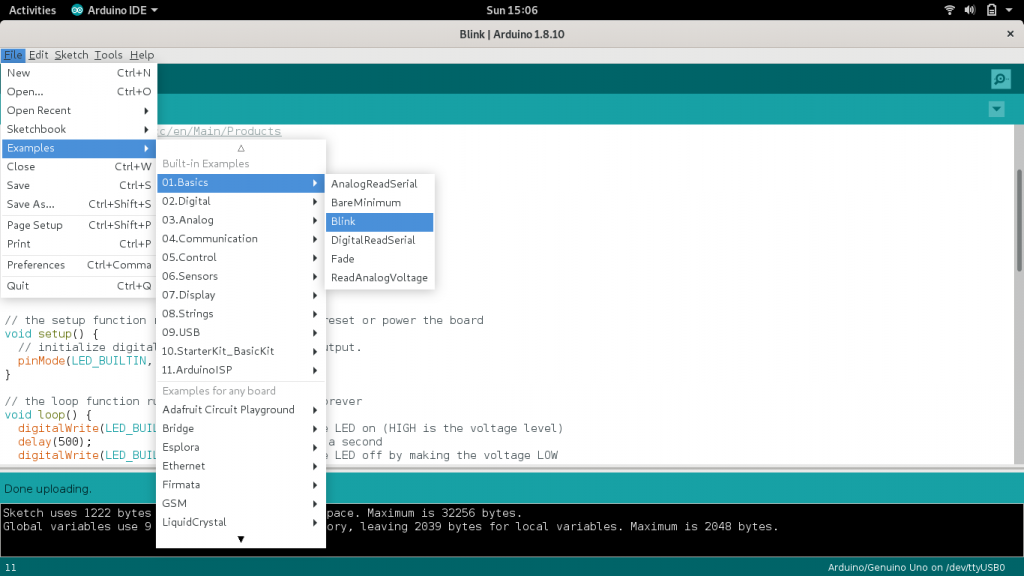Expand the 02.Digital examples submenu
The height and width of the screenshot is (576, 1024).
[x=240, y=201]
